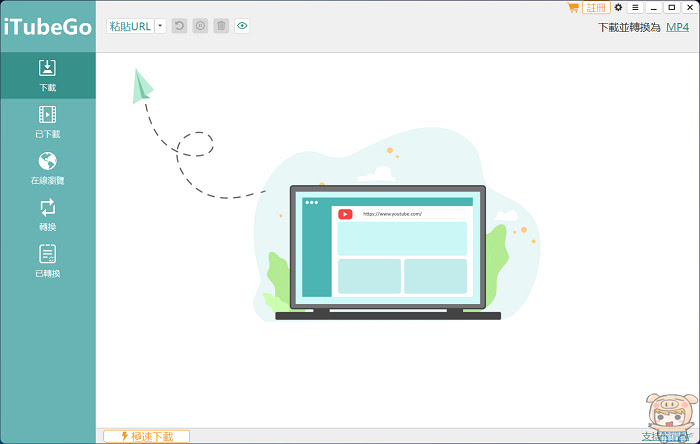Click the 粘貼URL paste button
The height and width of the screenshot is (444, 700).
[x=130, y=26]
